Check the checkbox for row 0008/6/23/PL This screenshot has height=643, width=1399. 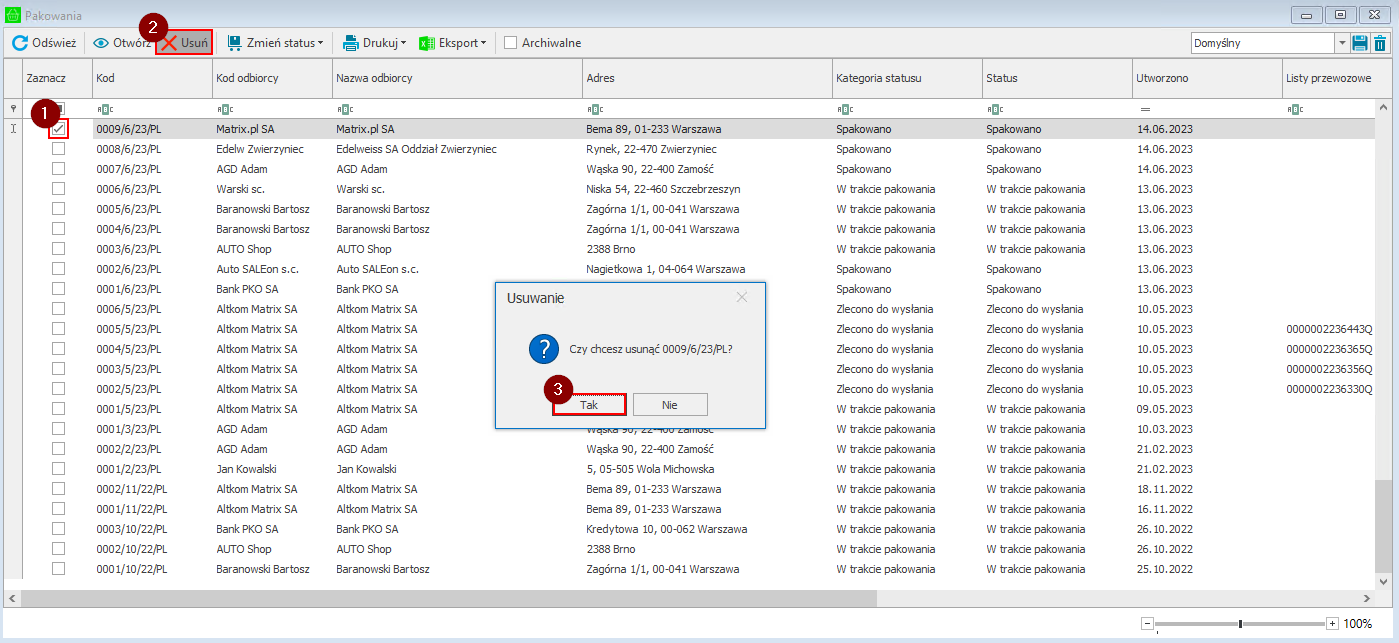(59, 149)
